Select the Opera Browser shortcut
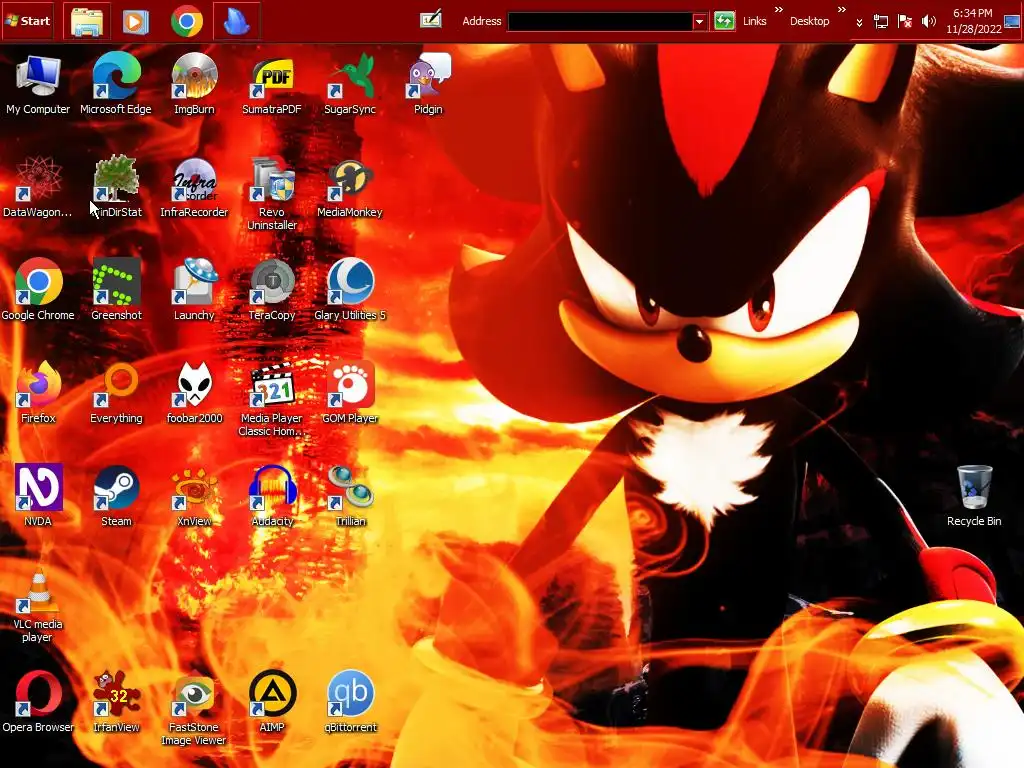The image size is (1024, 768). pos(38,701)
